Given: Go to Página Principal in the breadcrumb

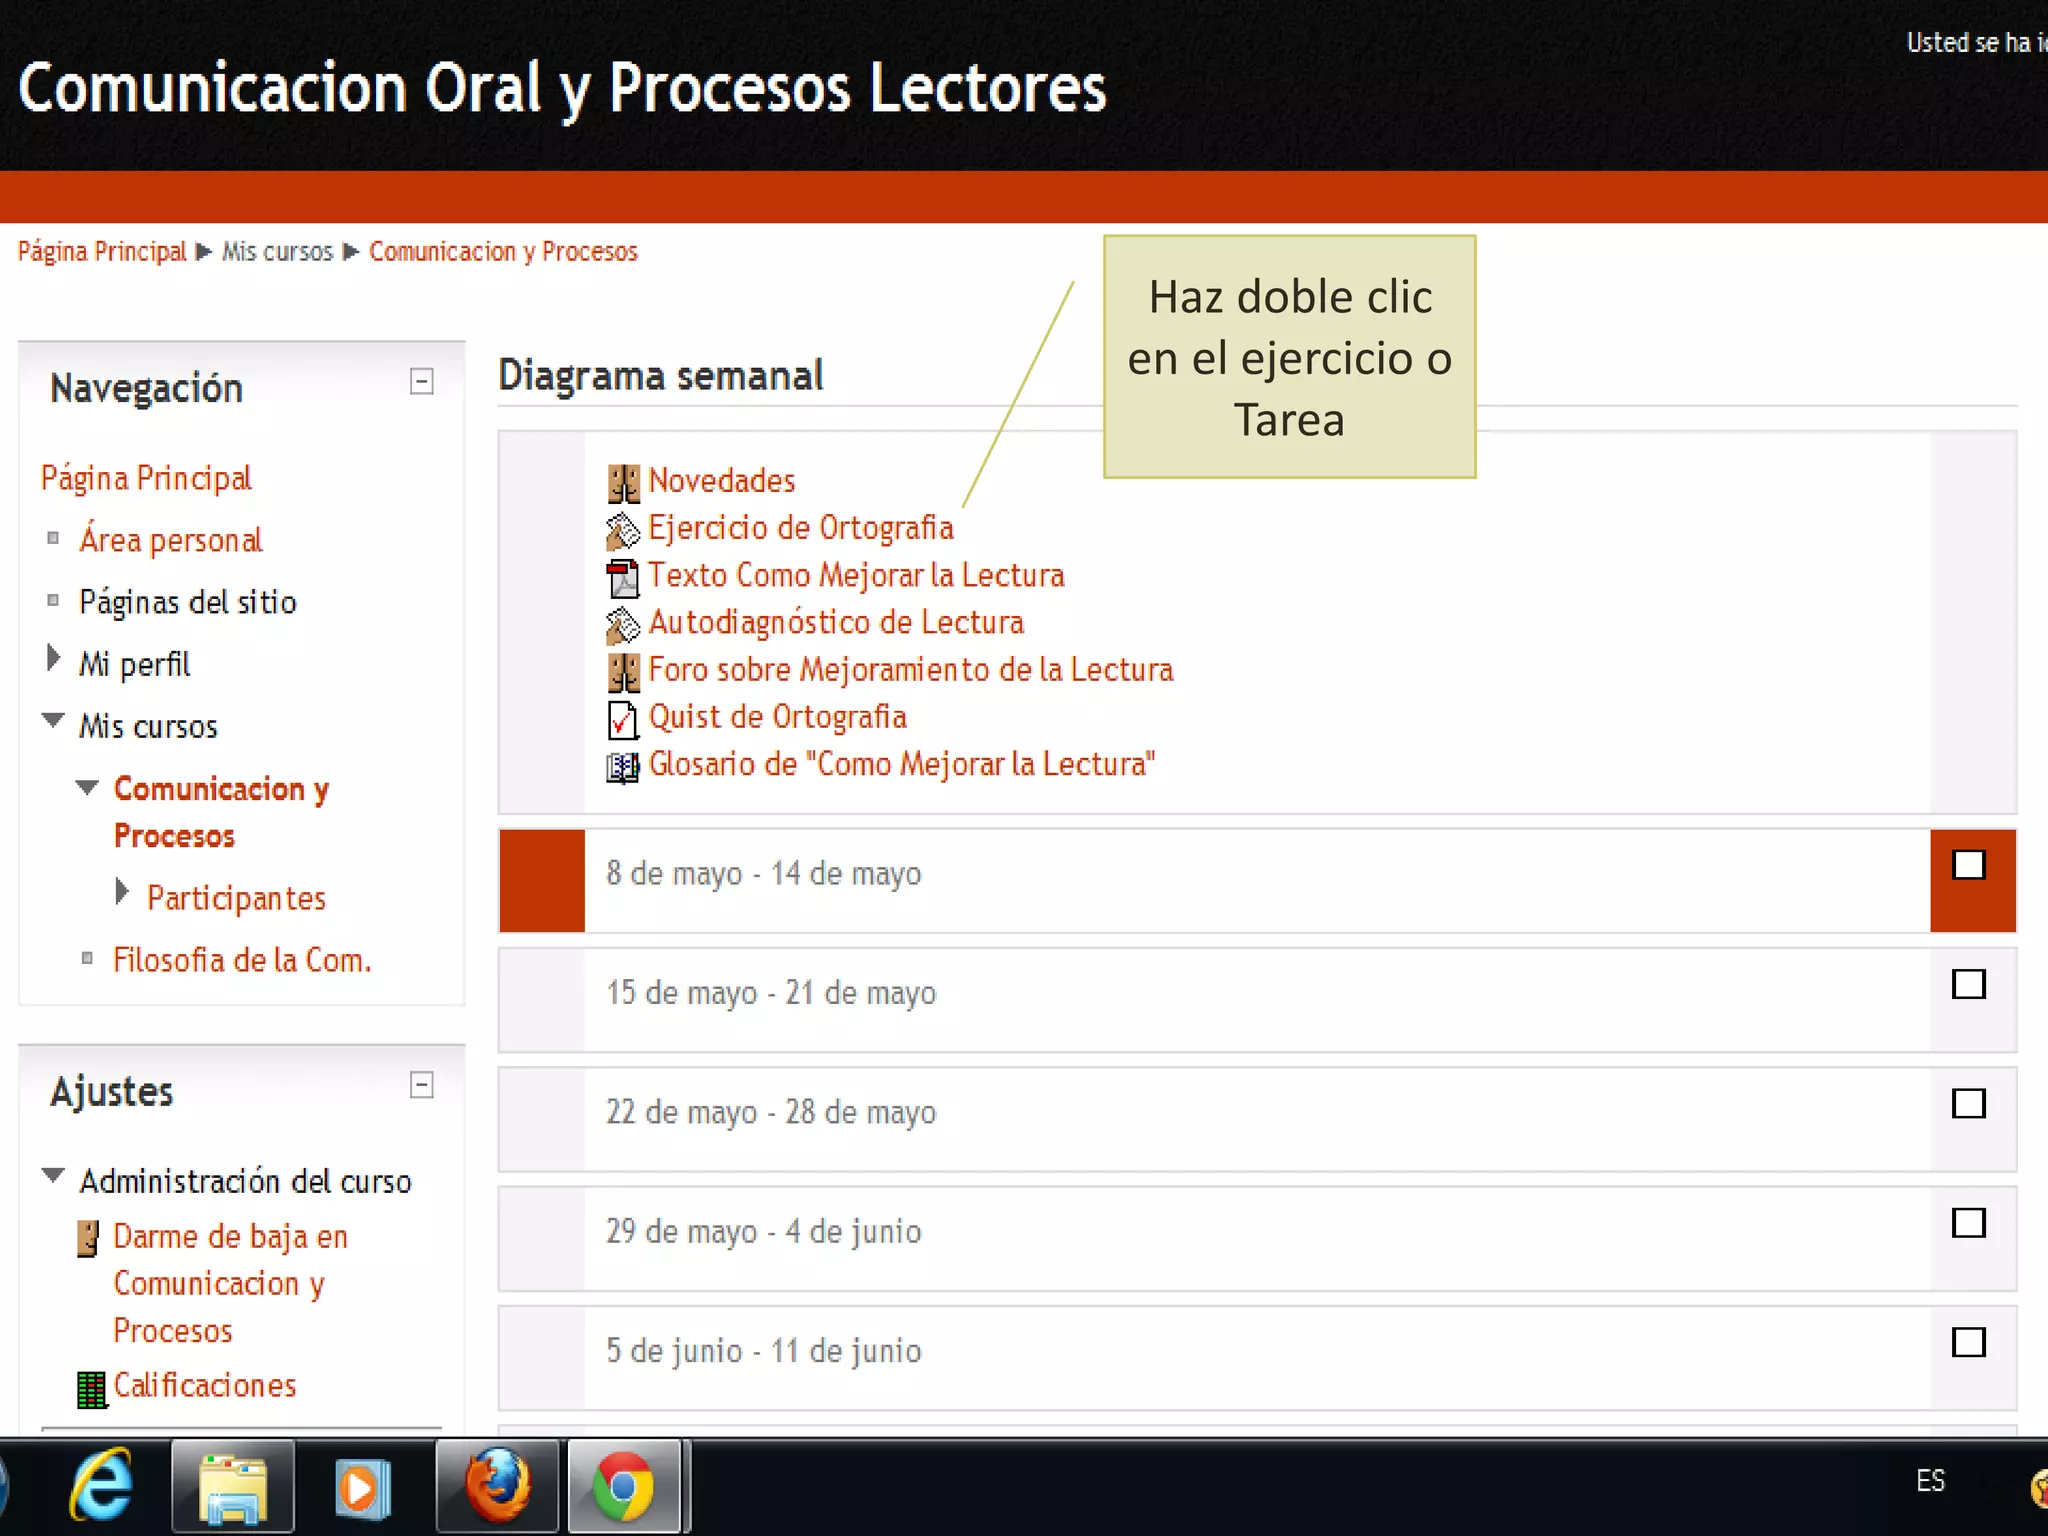Looking at the screenshot, I should (x=102, y=252).
